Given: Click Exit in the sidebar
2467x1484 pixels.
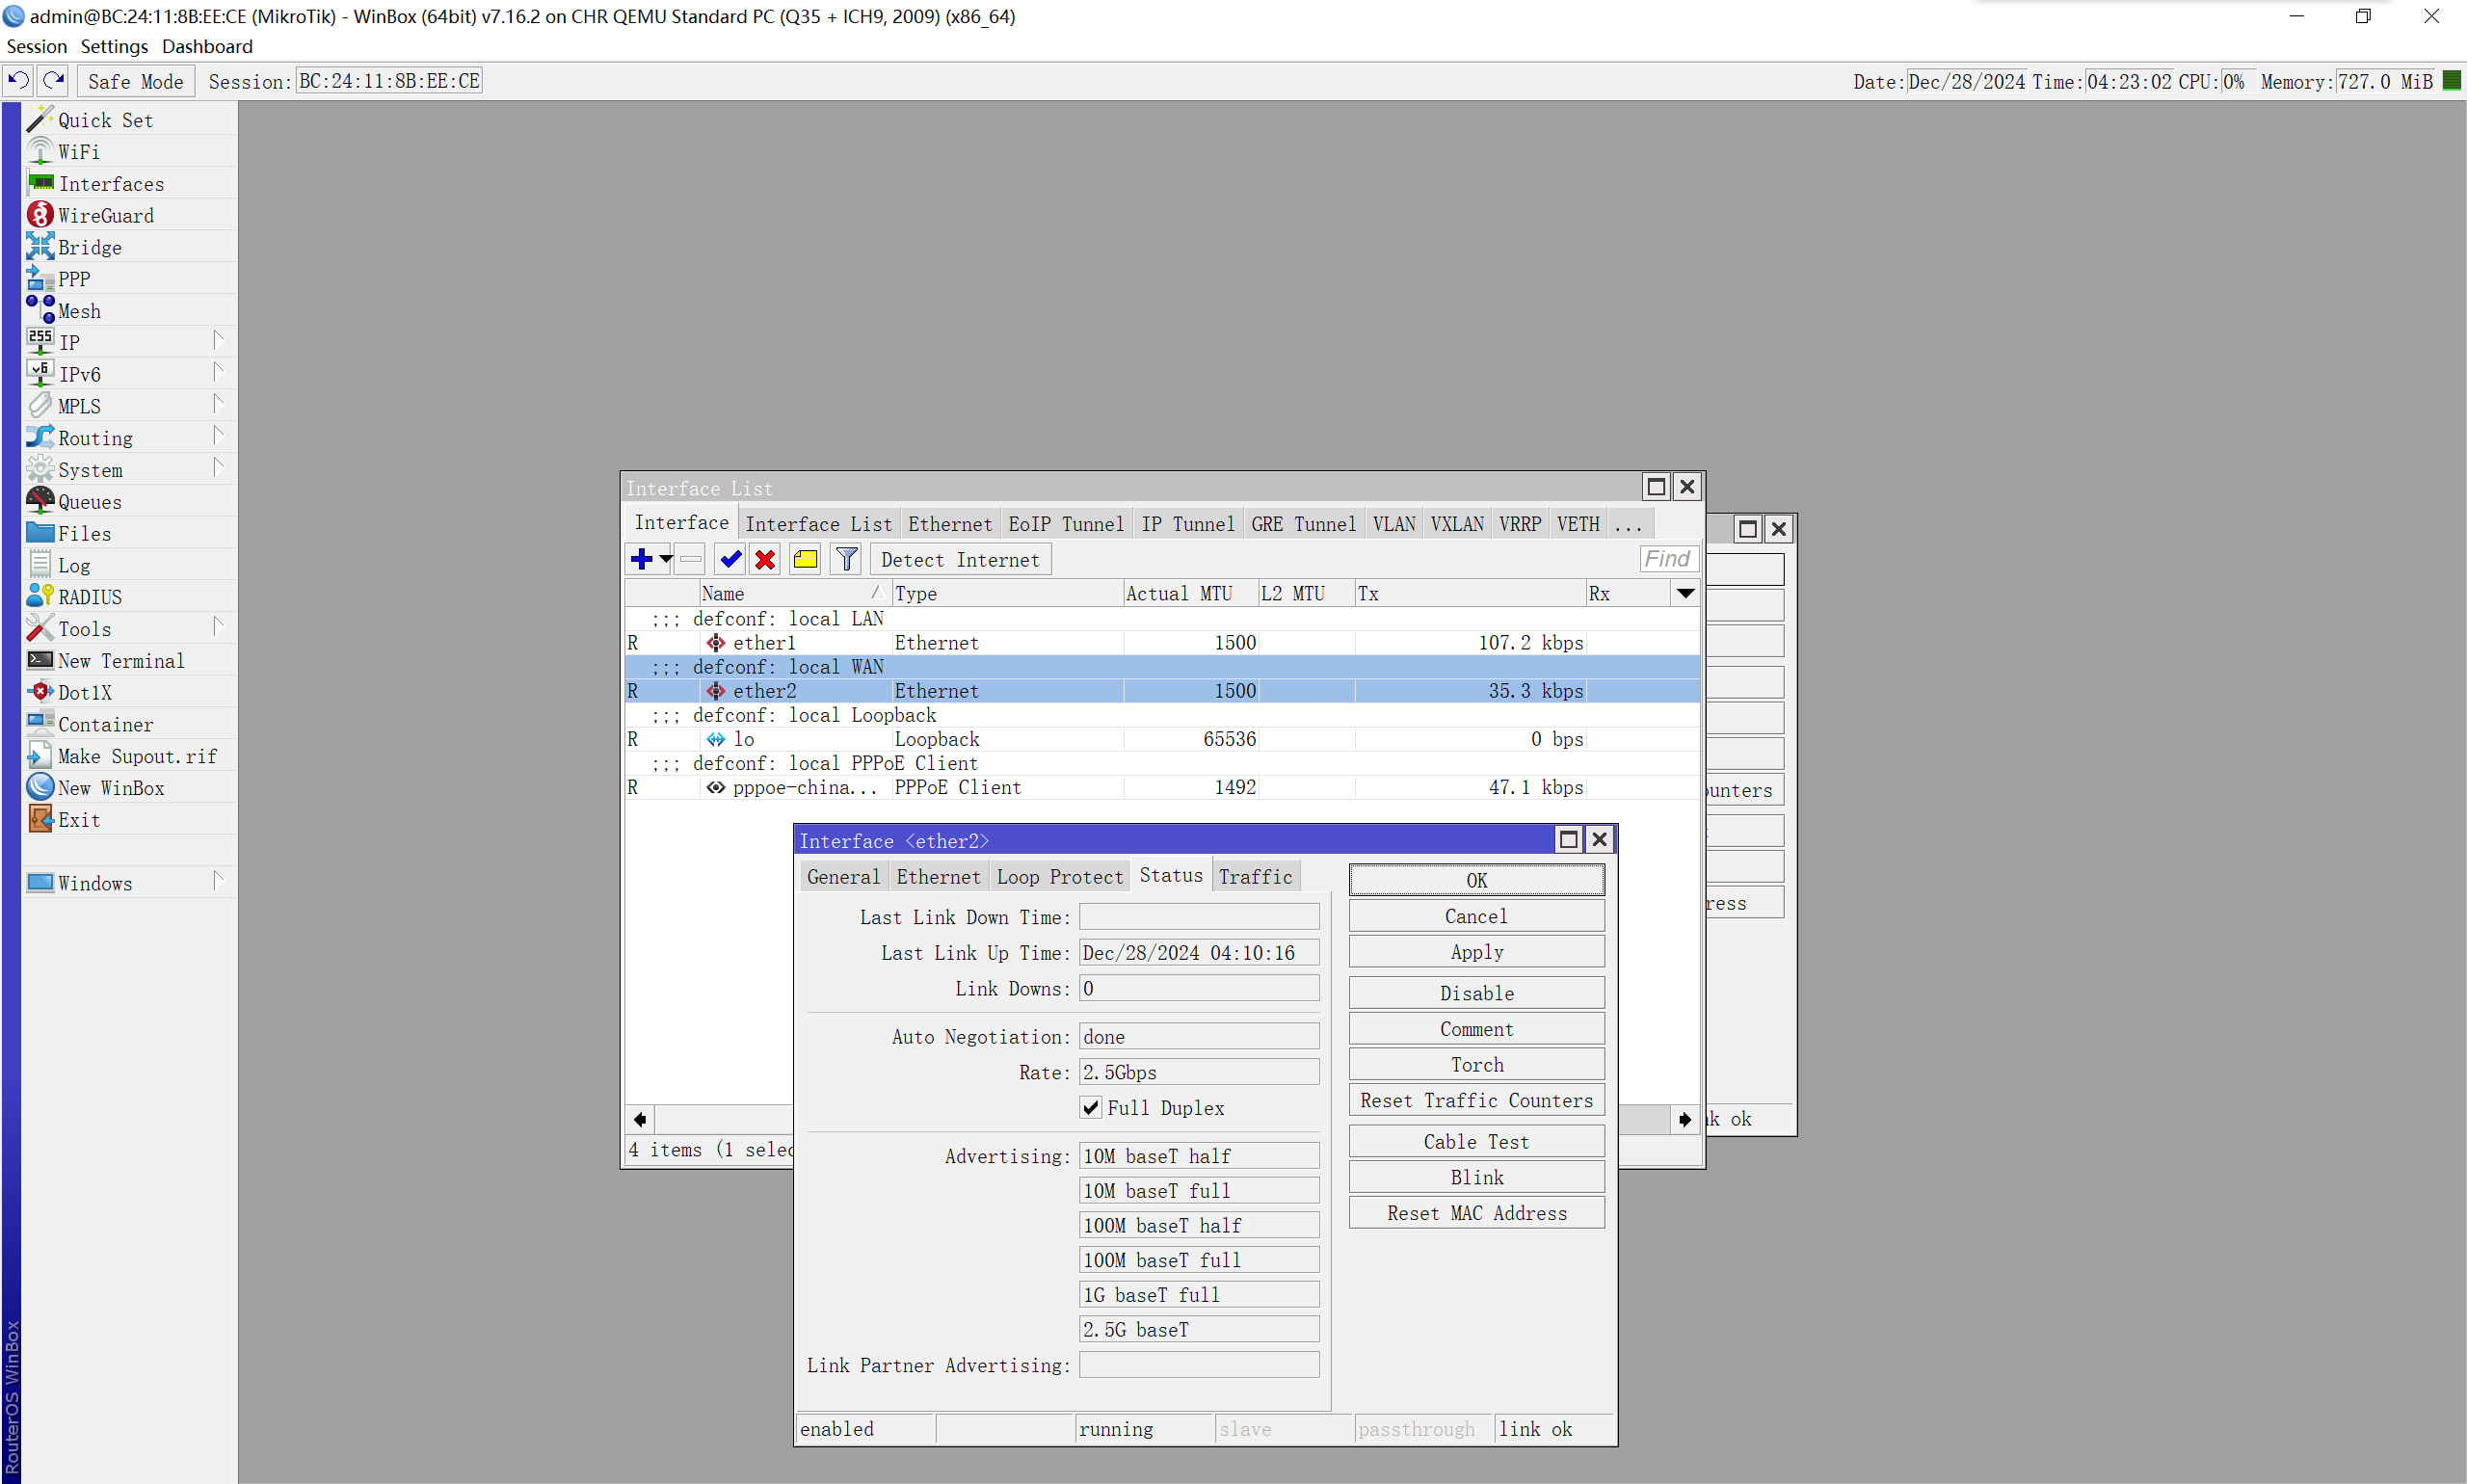Looking at the screenshot, I should pos(130,820).
